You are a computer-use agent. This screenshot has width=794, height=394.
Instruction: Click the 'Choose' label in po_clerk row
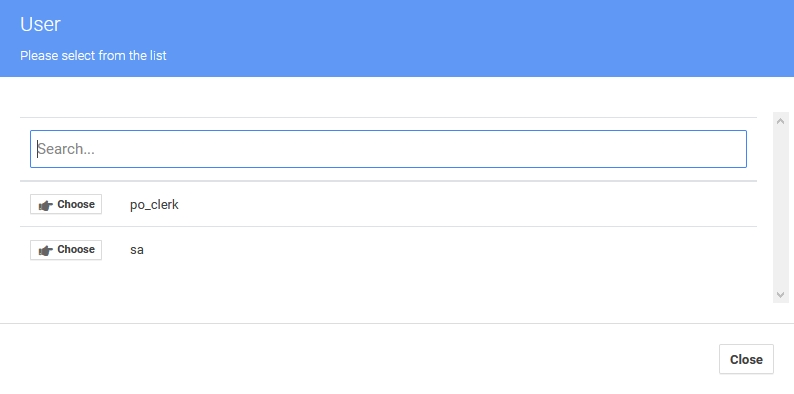tap(76, 204)
